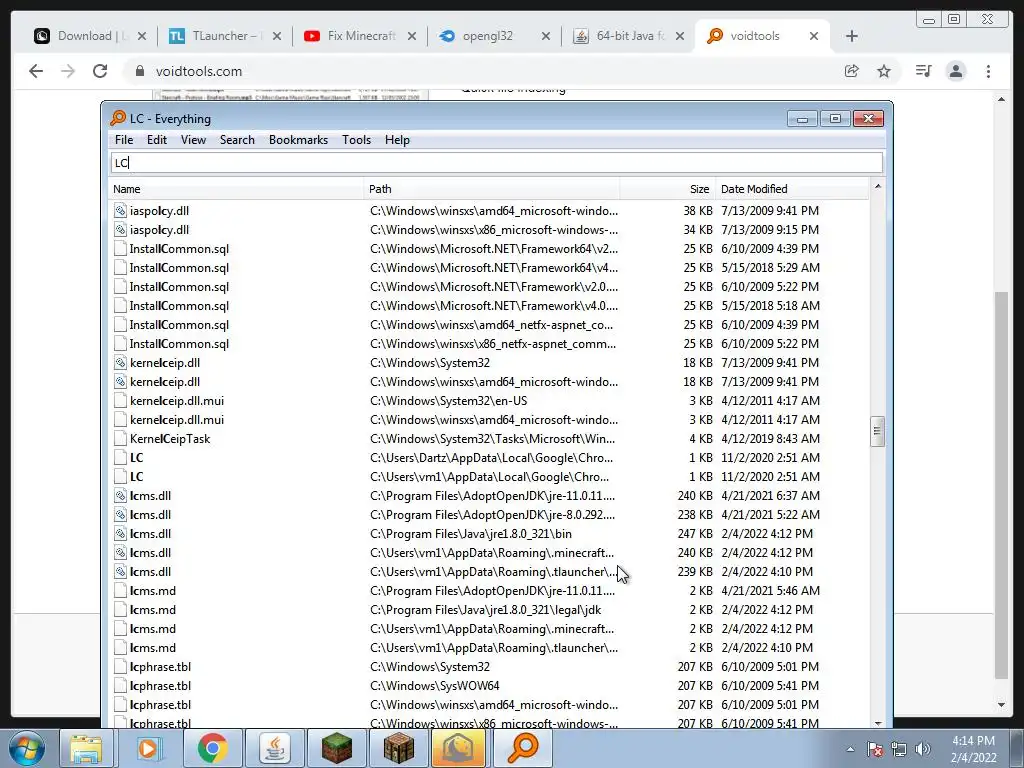Open the Tools menu in Everything

tap(357, 140)
